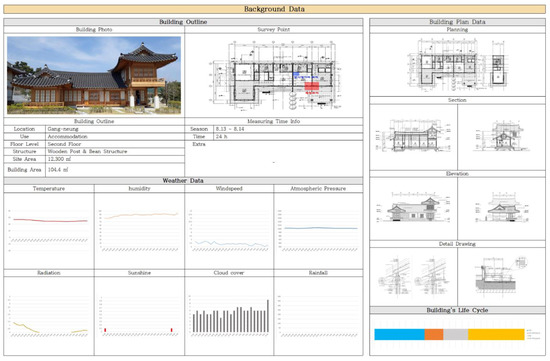Screen dimensions: 550x361
Task: Click the Cloud cover bar chart
Action: pos(229,316)
